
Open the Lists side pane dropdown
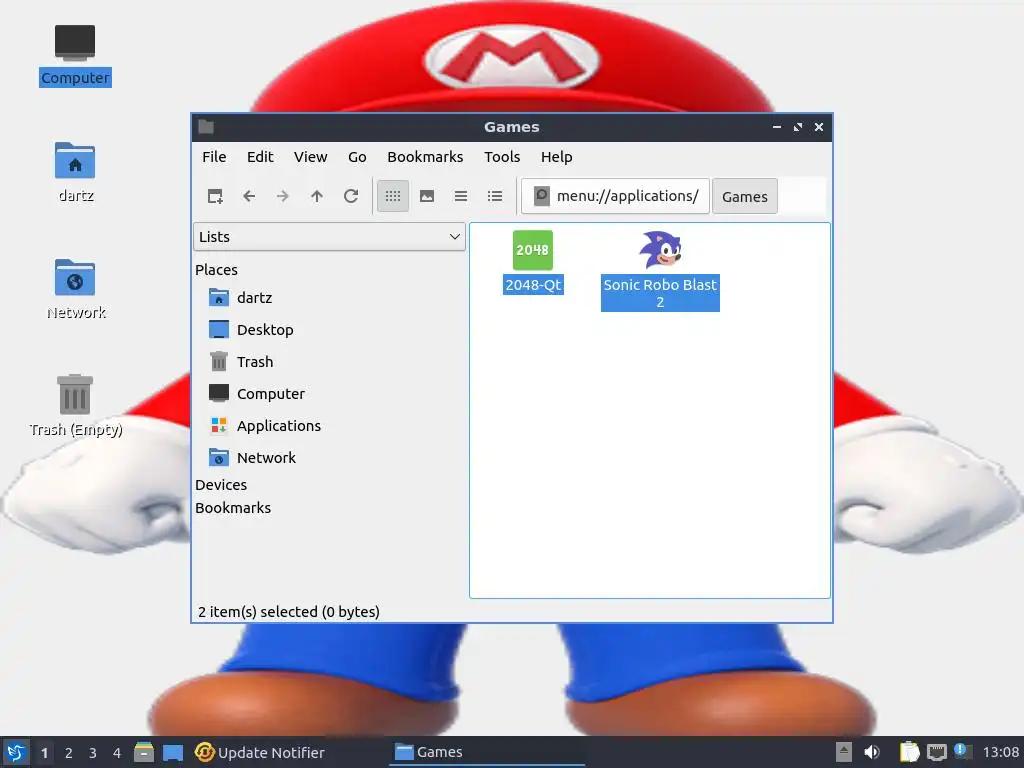(x=329, y=236)
